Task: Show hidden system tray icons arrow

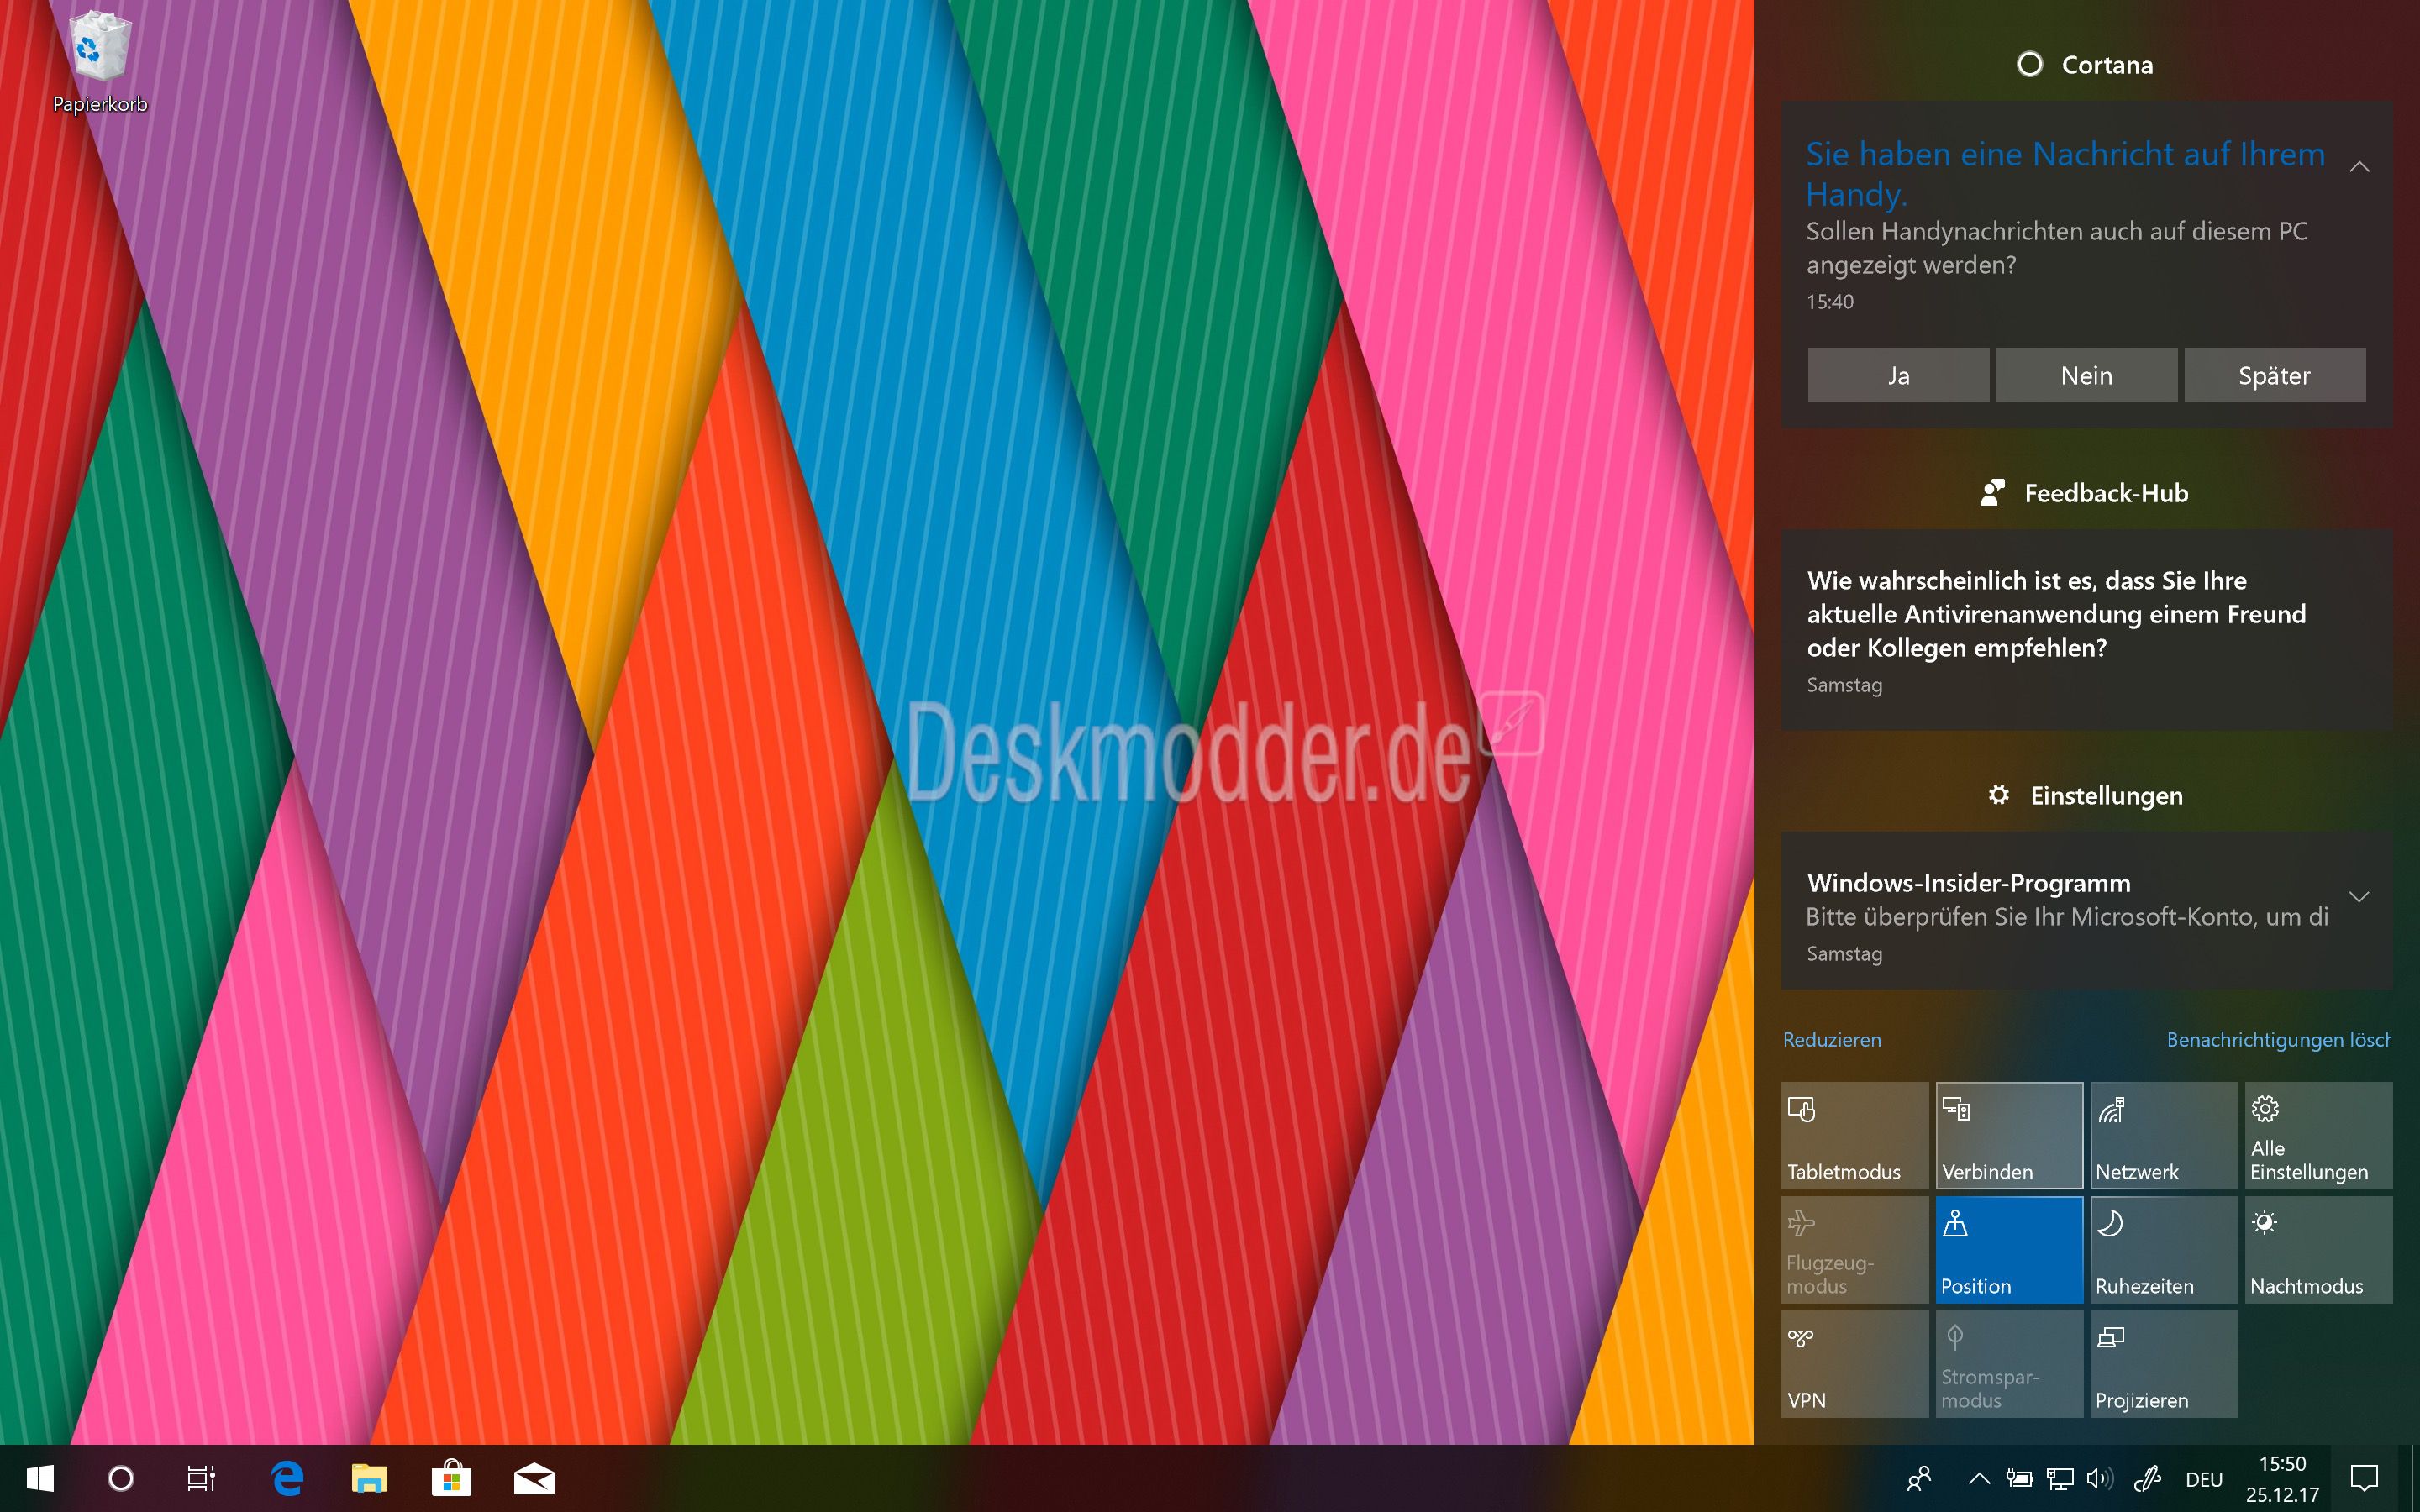Action: pos(1978,1478)
